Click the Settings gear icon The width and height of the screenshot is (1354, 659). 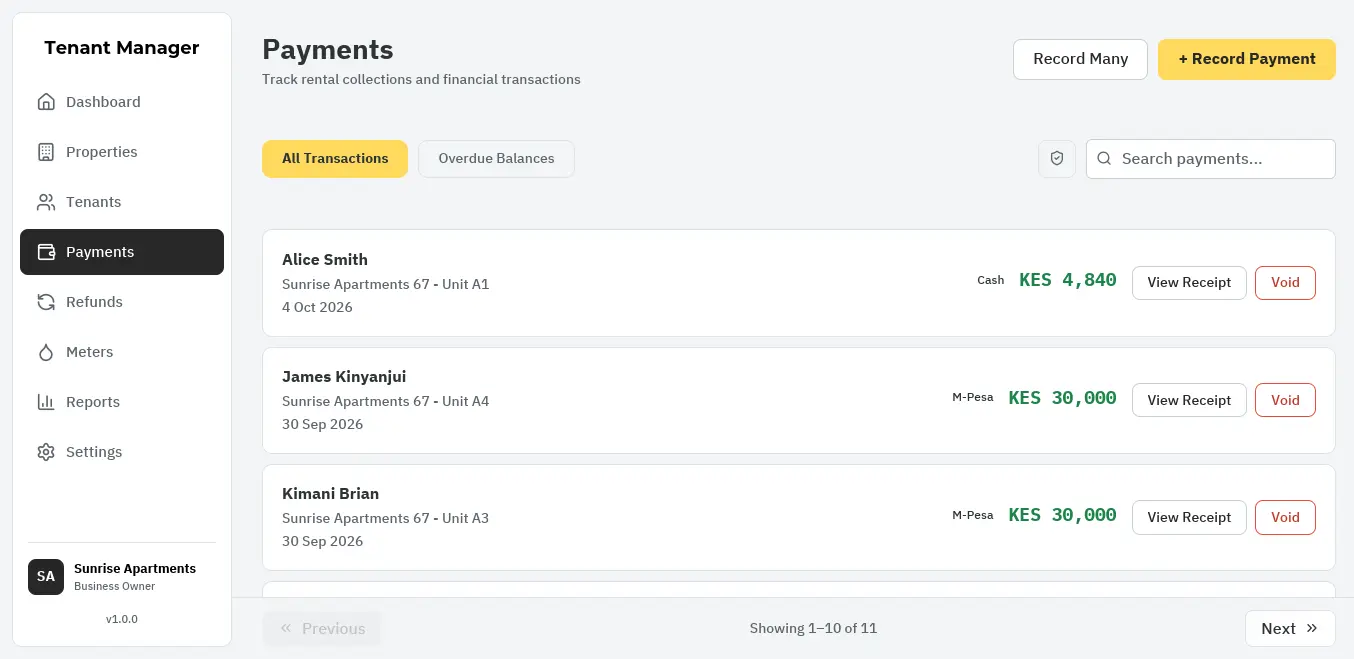[x=46, y=452]
